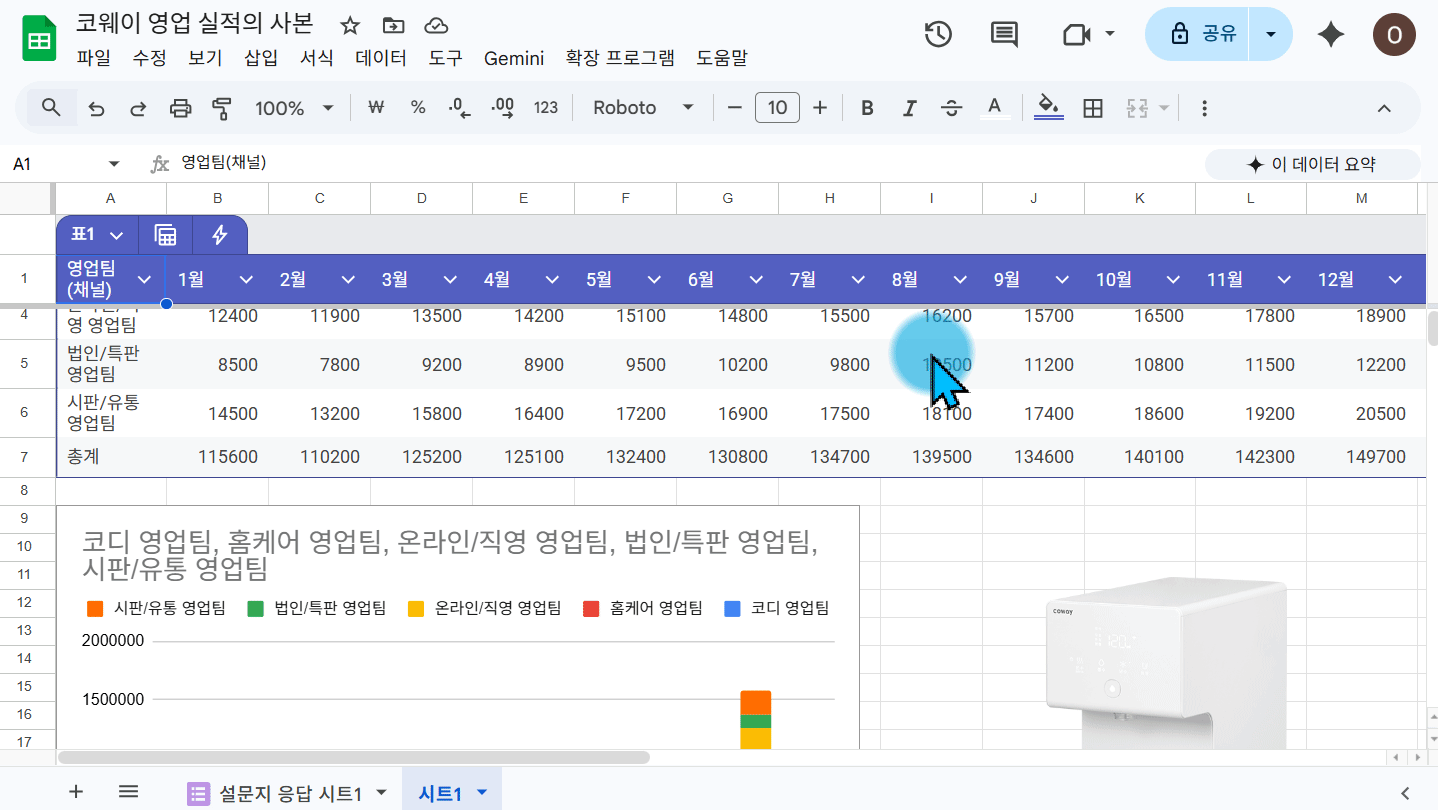Format as Korean won currency

point(377,108)
